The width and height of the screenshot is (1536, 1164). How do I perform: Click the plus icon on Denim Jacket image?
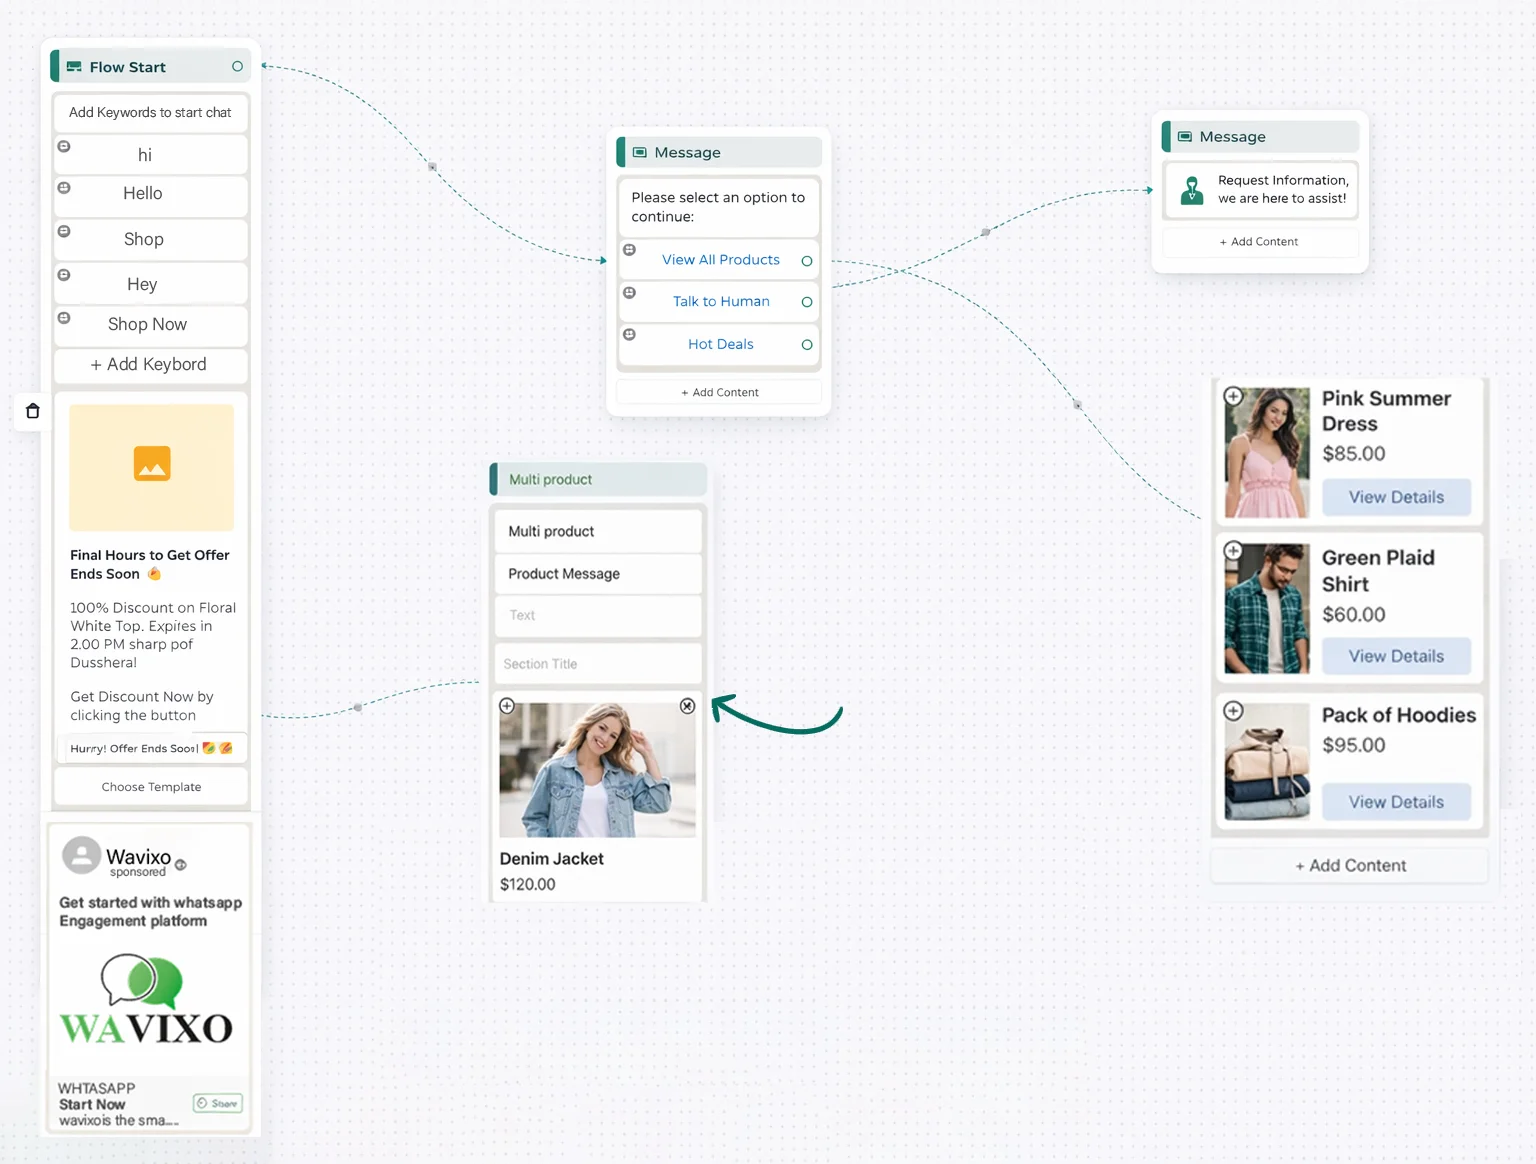(x=507, y=706)
